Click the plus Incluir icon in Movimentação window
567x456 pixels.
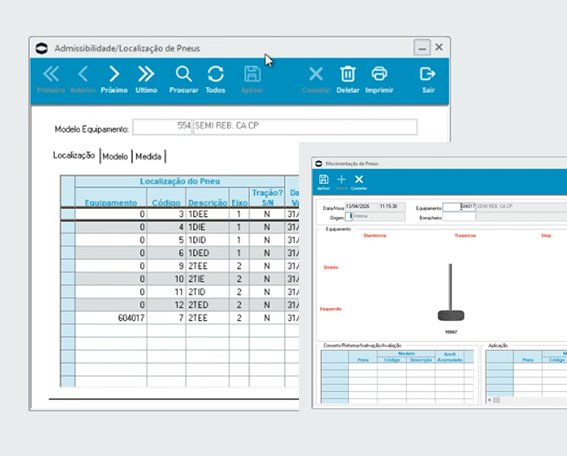pos(341,182)
